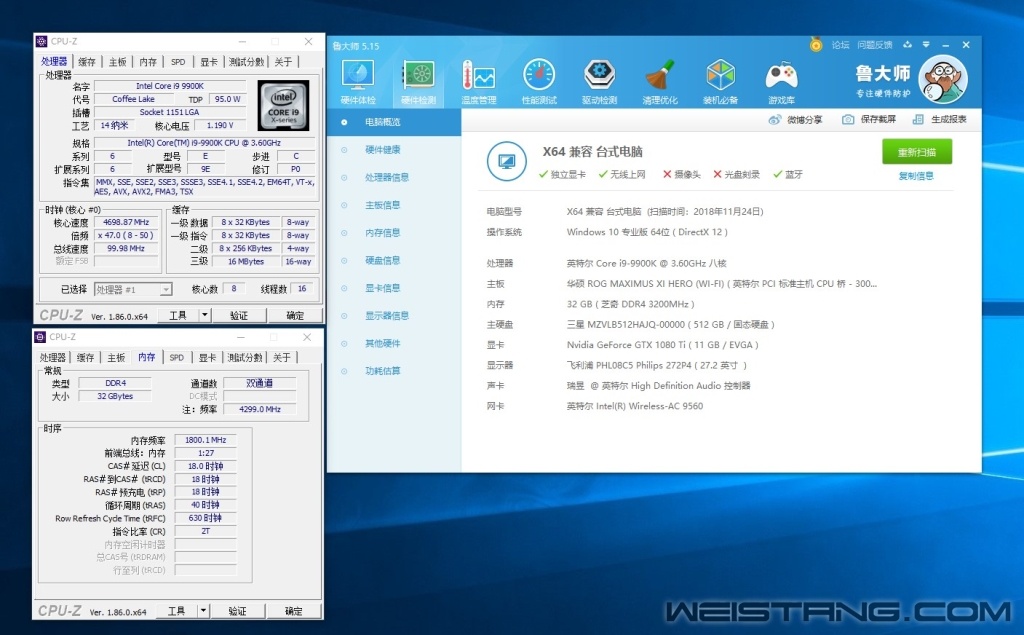
Task: Click 工具 button in top CPU-Z window
Action: tap(178, 316)
